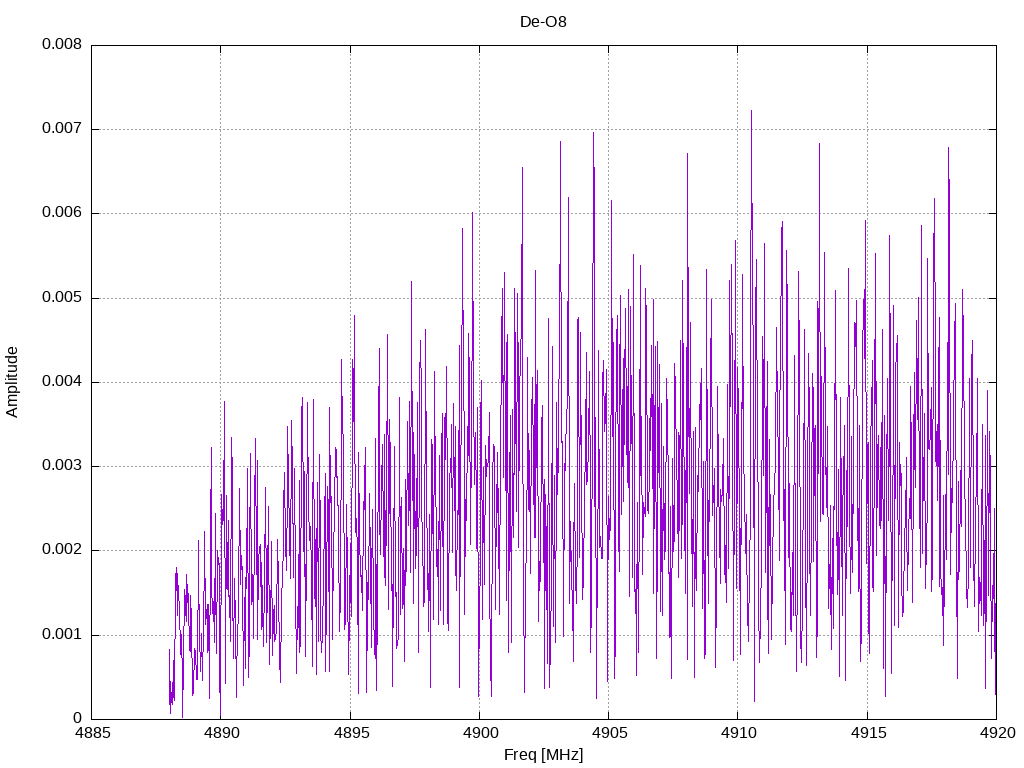Image resolution: width=1024 pixels, height=768 pixels.
Task: Click the 4900 x-axis tick label
Action: (479, 733)
